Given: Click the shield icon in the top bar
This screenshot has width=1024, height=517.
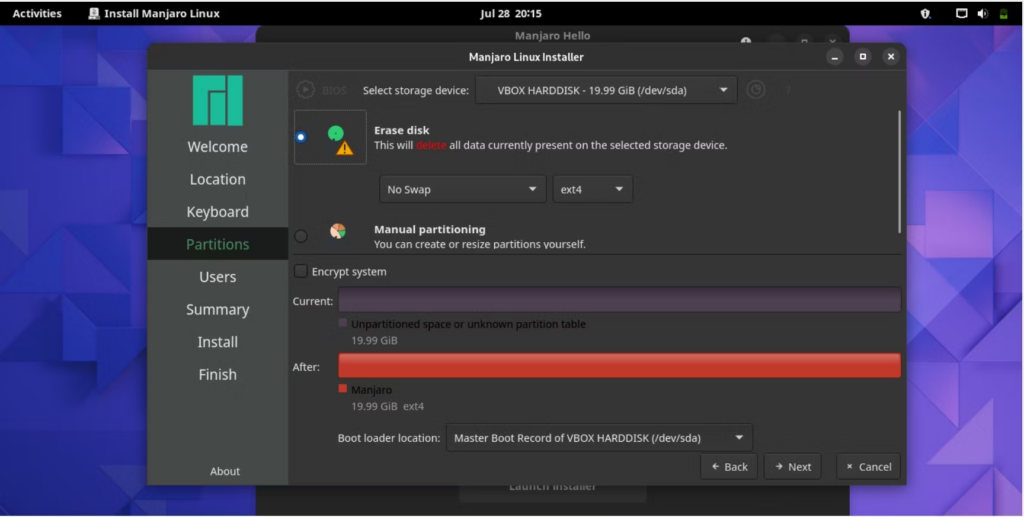Looking at the screenshot, I should 925,13.
